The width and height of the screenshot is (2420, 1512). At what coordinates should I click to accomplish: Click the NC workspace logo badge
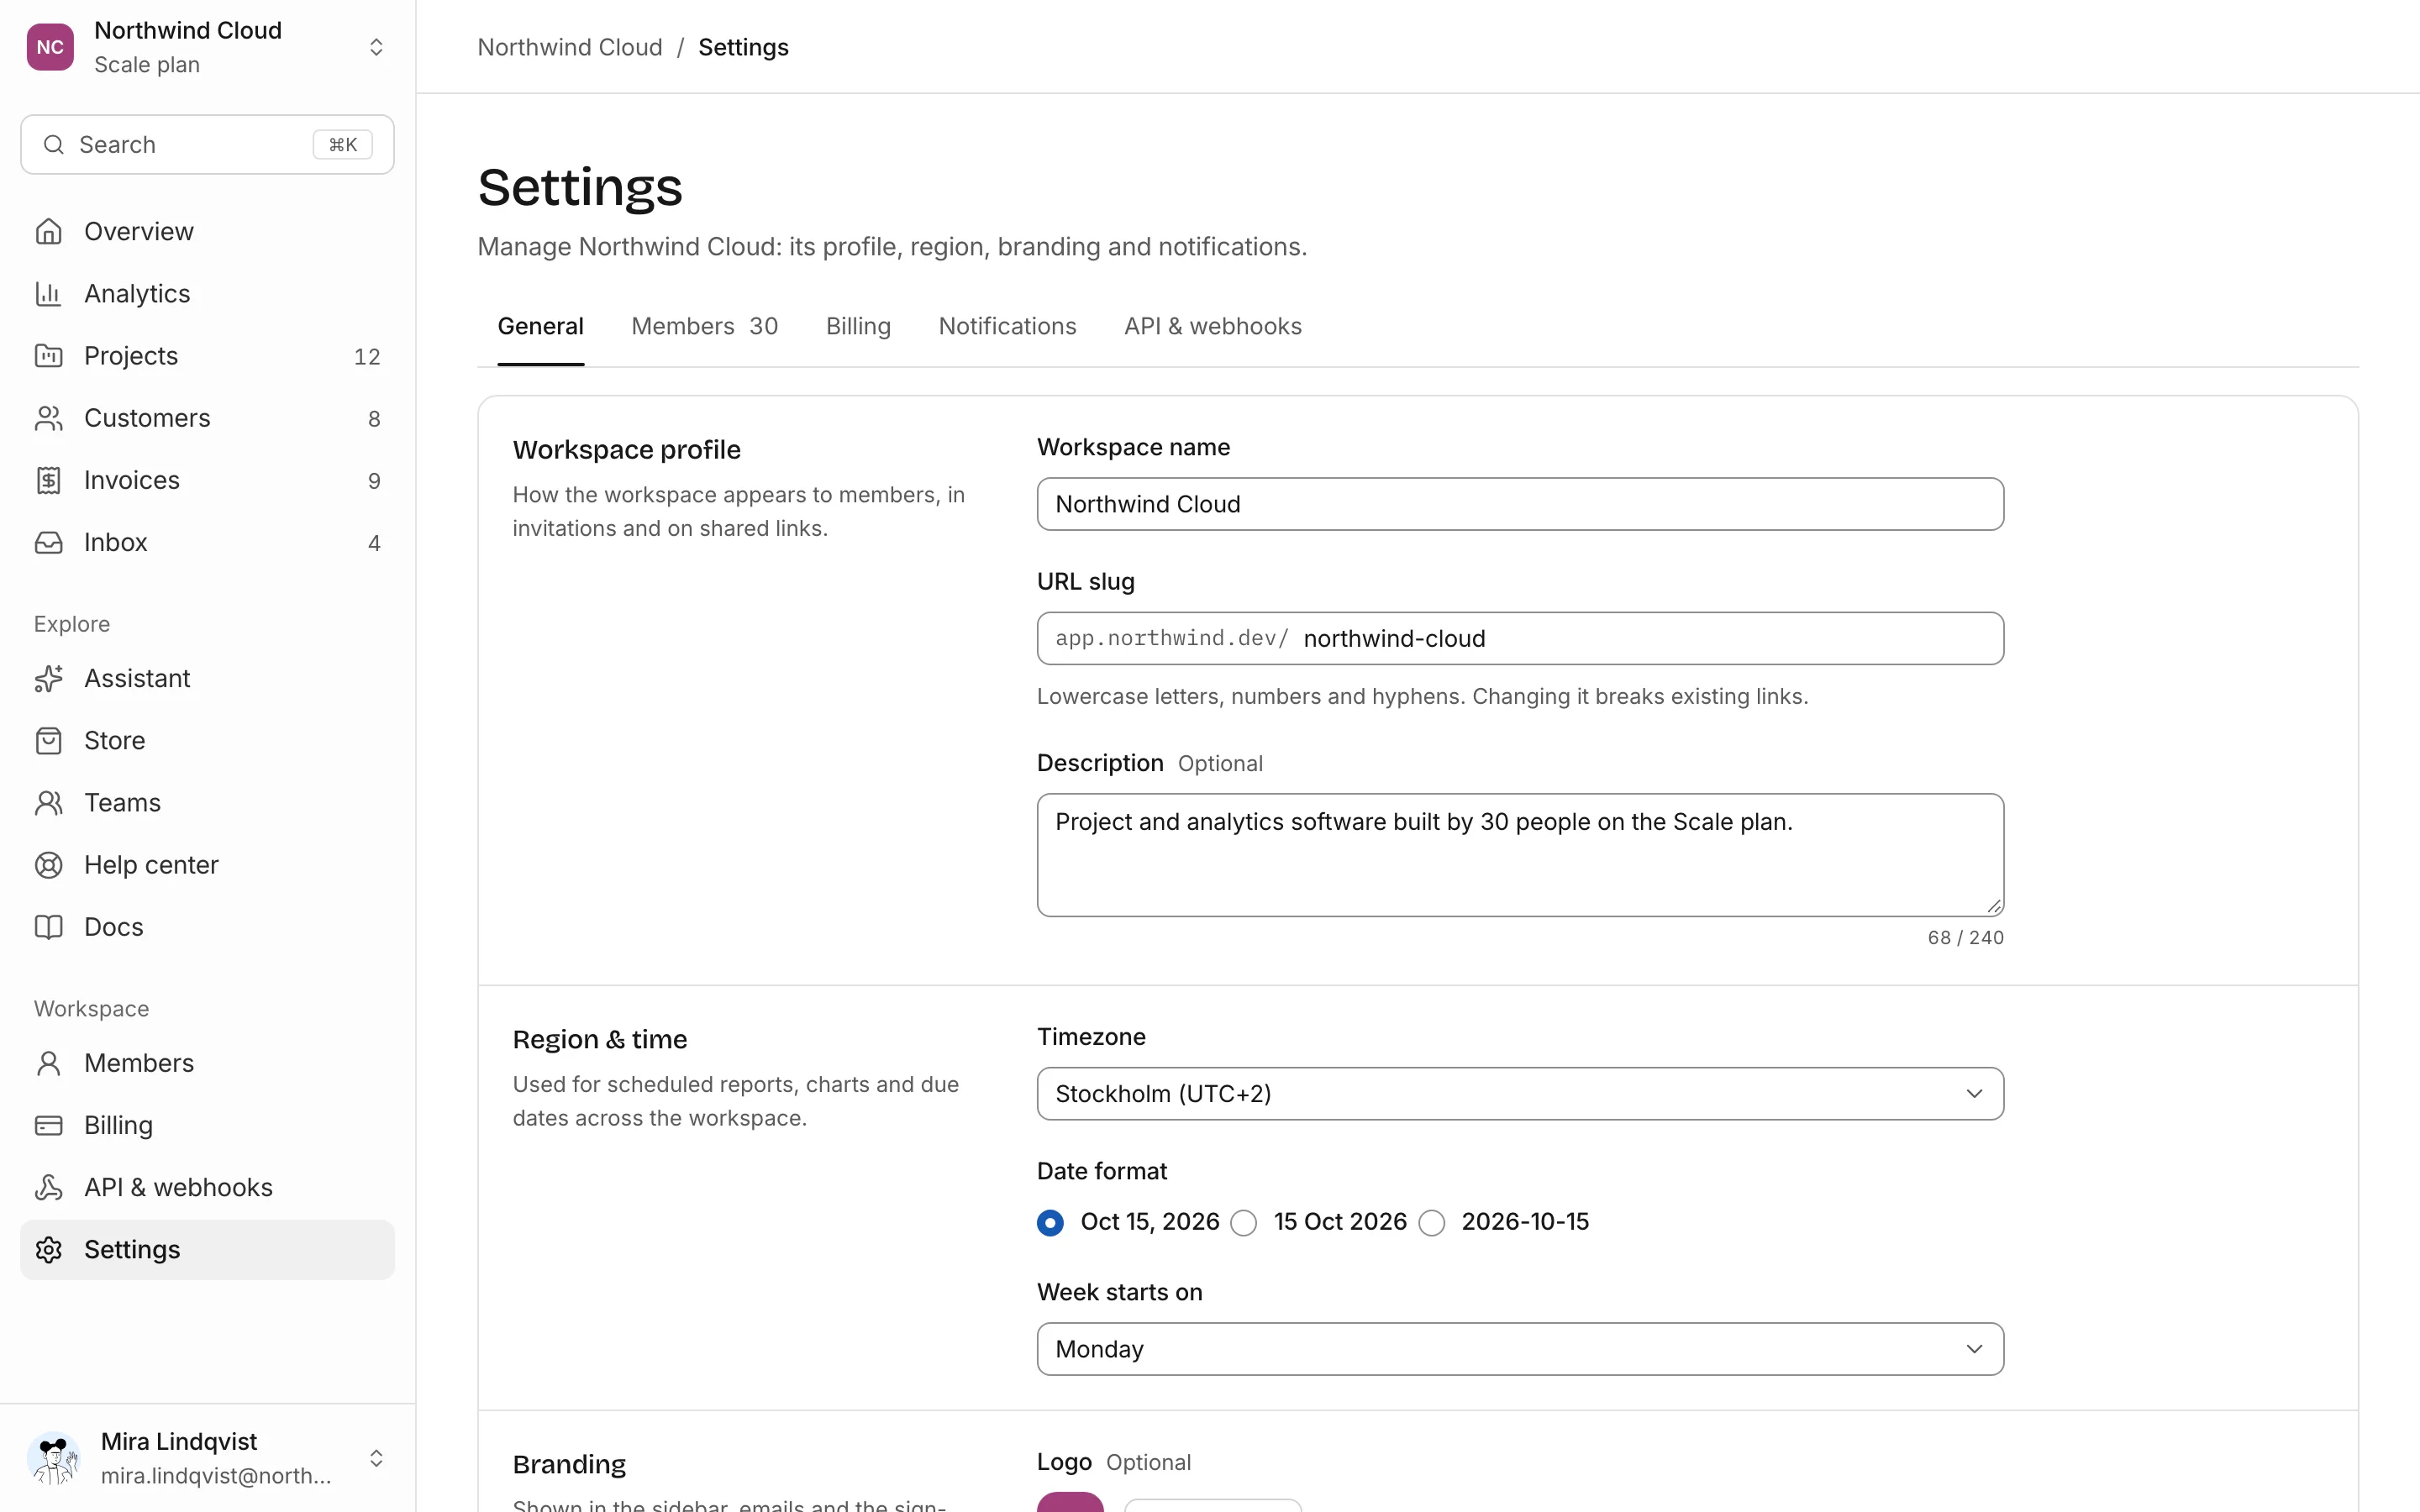(x=50, y=47)
